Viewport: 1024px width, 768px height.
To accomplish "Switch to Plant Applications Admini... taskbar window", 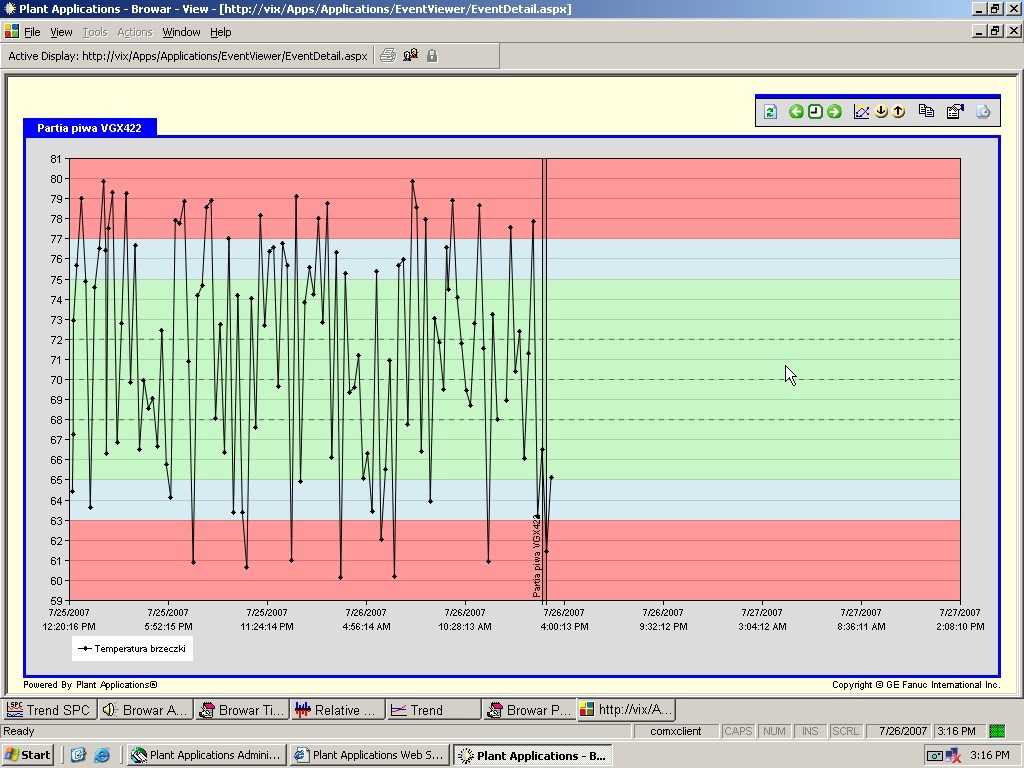I will 207,755.
